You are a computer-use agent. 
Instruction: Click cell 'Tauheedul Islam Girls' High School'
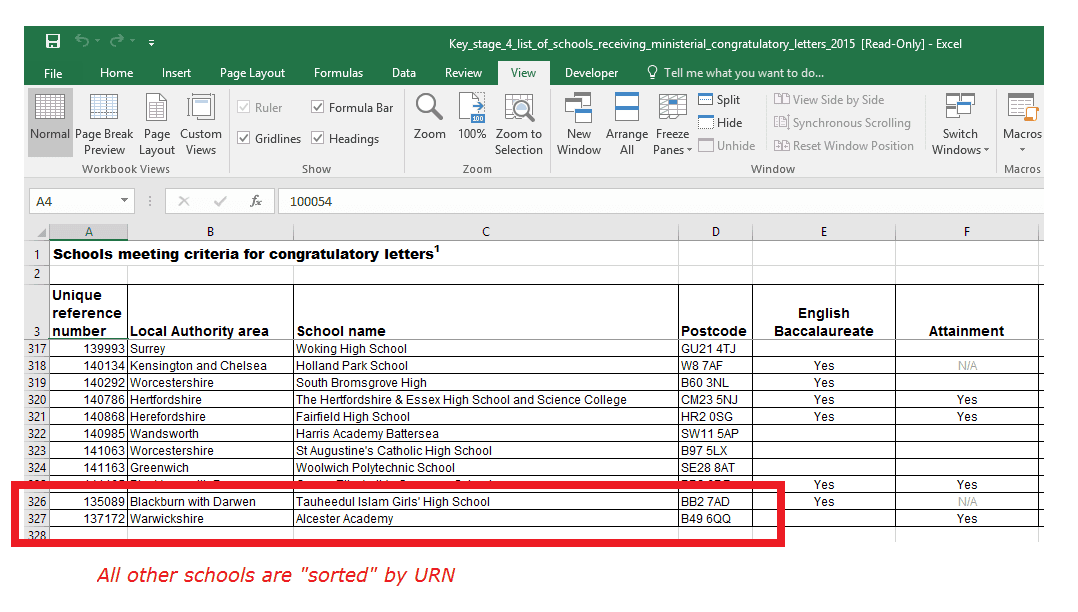point(485,502)
